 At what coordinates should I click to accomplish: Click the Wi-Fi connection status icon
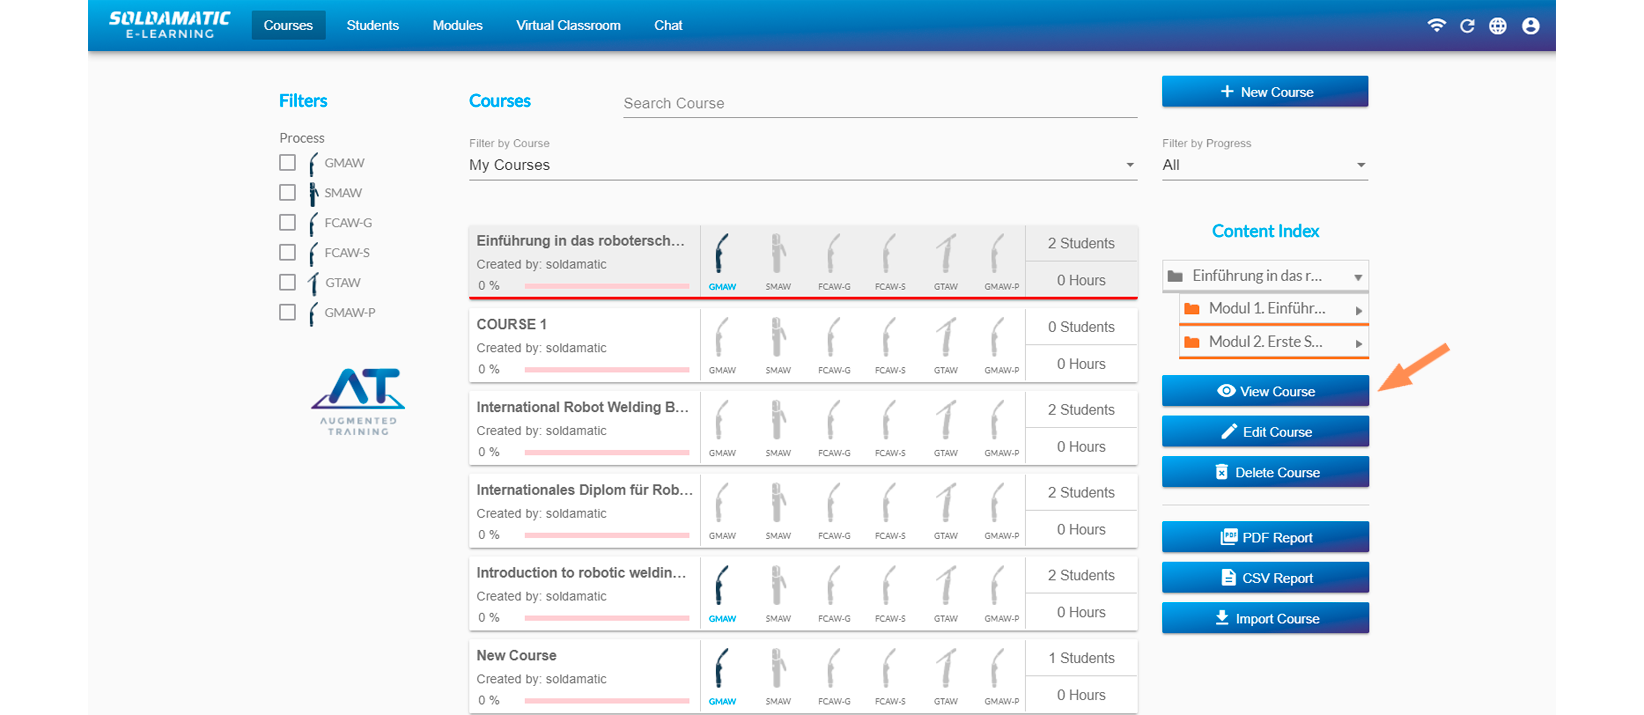point(1436,26)
